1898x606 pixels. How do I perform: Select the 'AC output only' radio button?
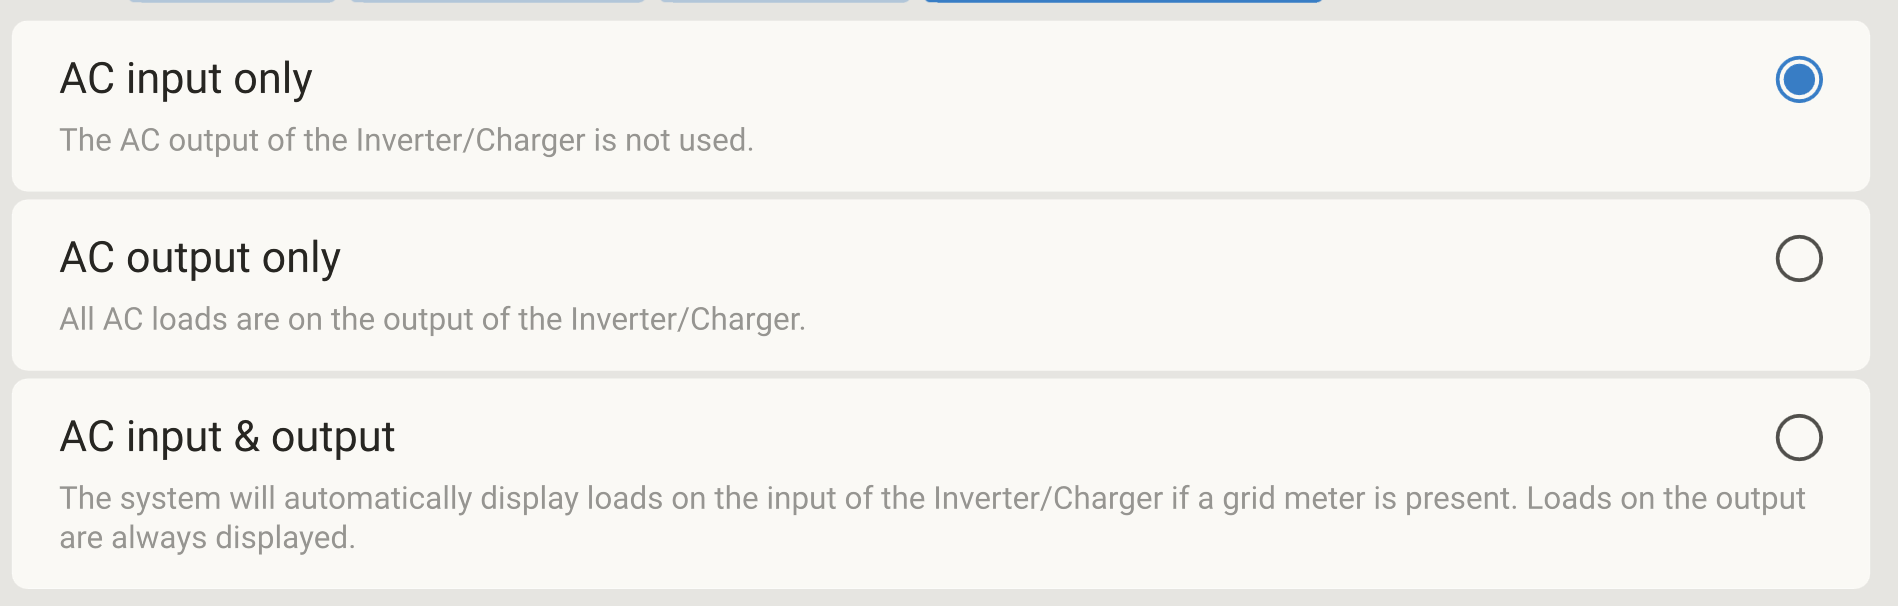(x=1798, y=259)
